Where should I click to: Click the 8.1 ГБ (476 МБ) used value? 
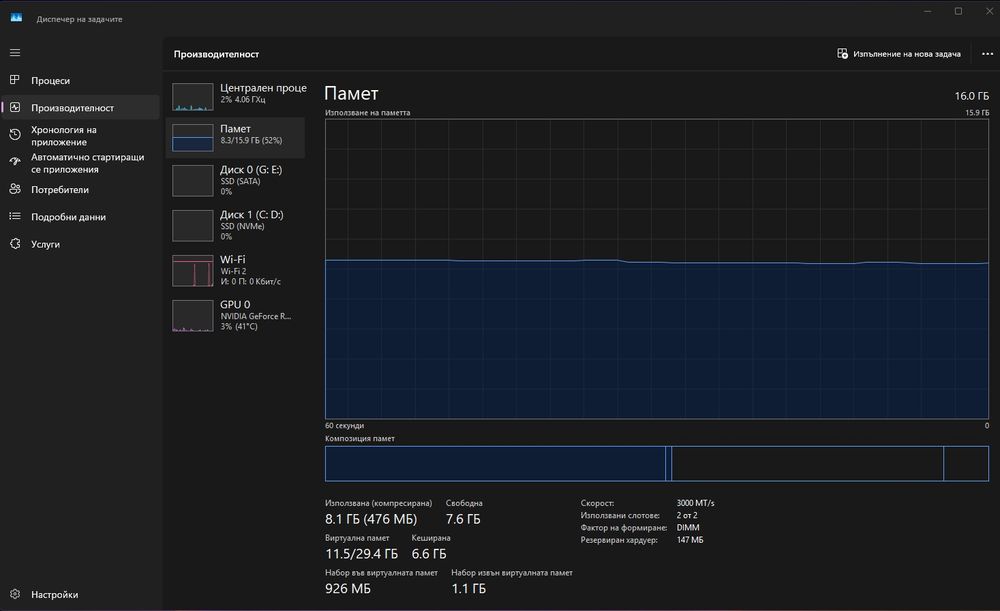pyautogui.click(x=371, y=519)
